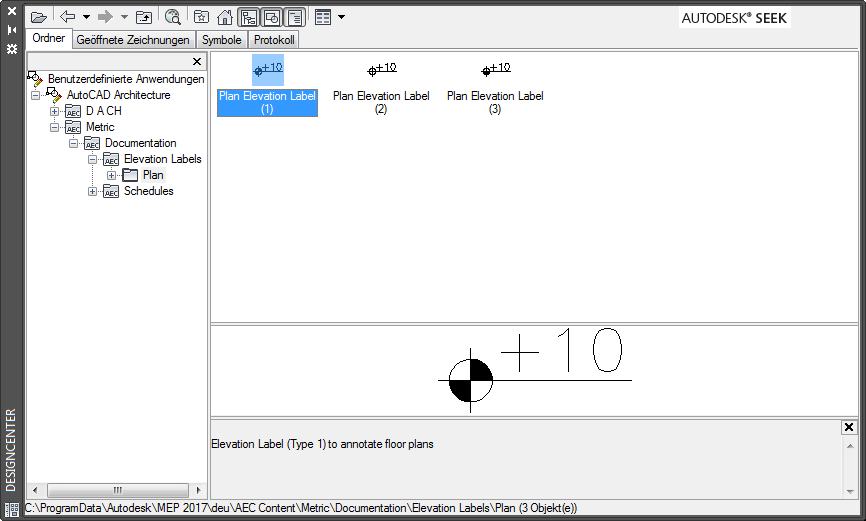The height and width of the screenshot is (521, 866).
Task: Close the DesignCenter palette
Action: coord(12,10)
